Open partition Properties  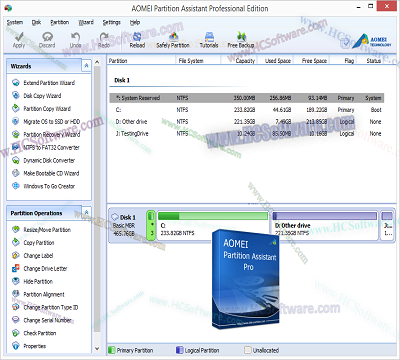(x=35, y=346)
